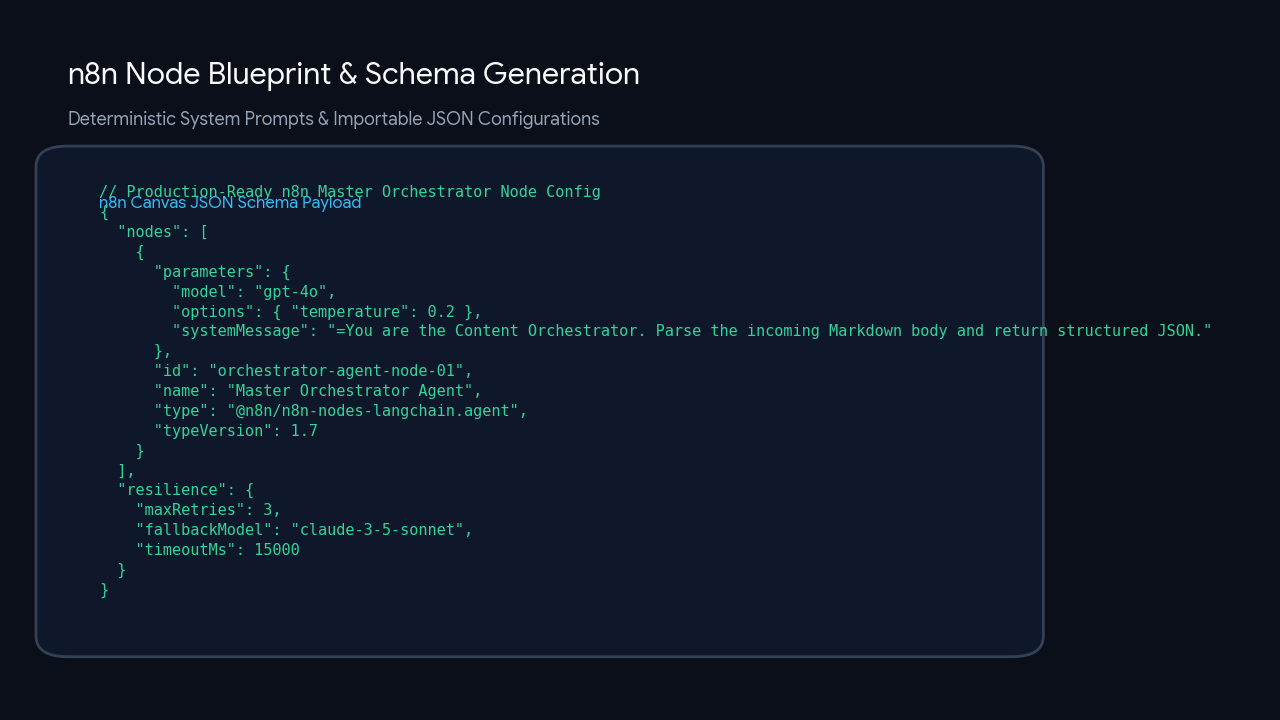The width and height of the screenshot is (1280, 720).
Task: Click the '"nodes": [' line
Action: [163, 232]
